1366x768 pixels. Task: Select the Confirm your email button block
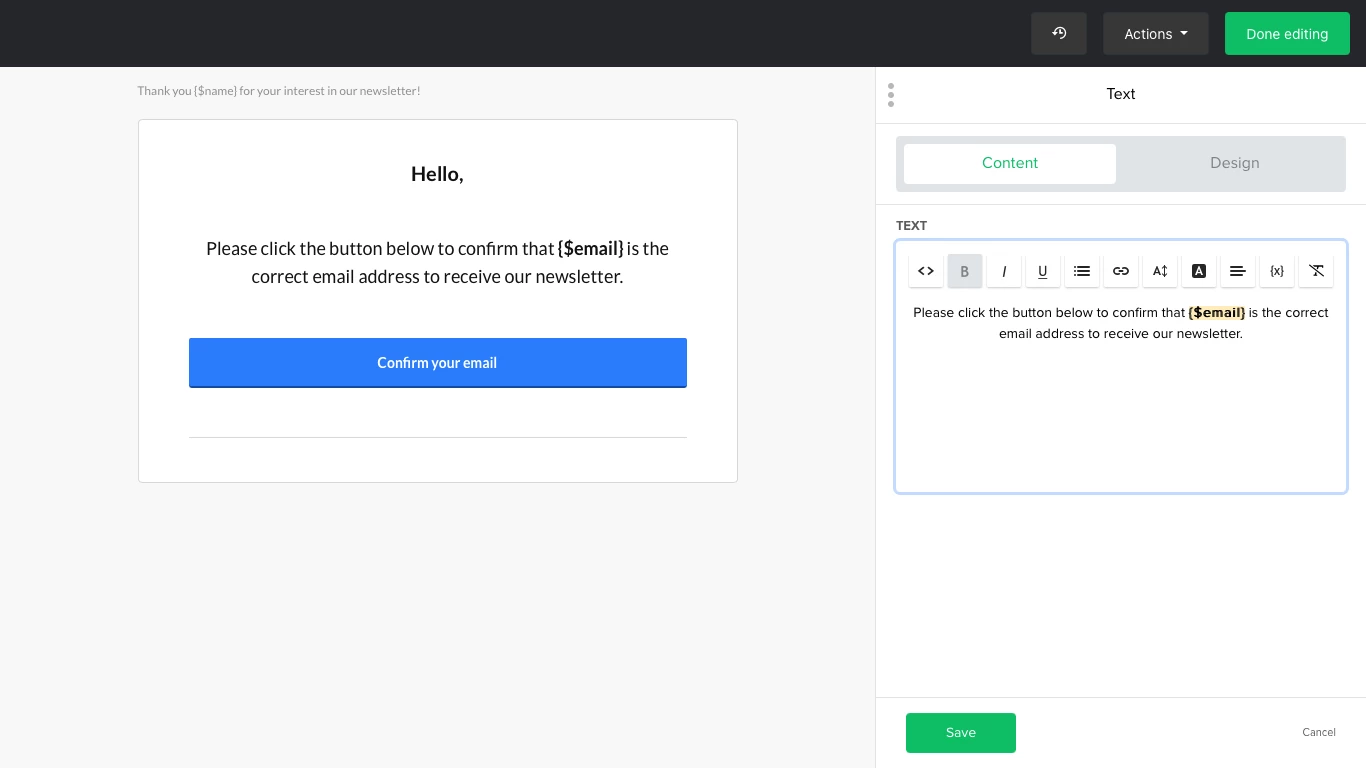pyautogui.click(x=437, y=363)
